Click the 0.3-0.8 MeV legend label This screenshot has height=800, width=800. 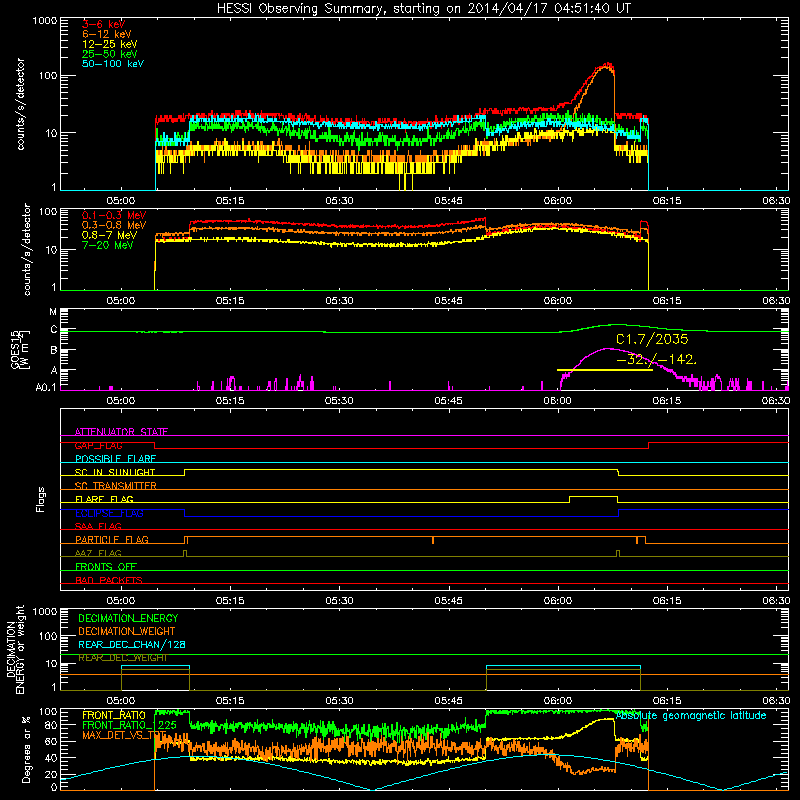pyautogui.click(x=114, y=225)
